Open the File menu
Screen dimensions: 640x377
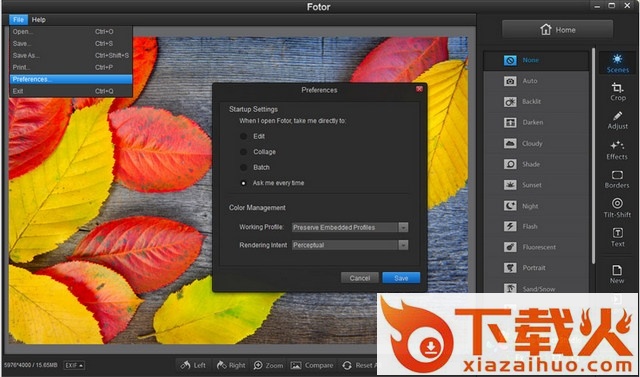click(x=18, y=20)
